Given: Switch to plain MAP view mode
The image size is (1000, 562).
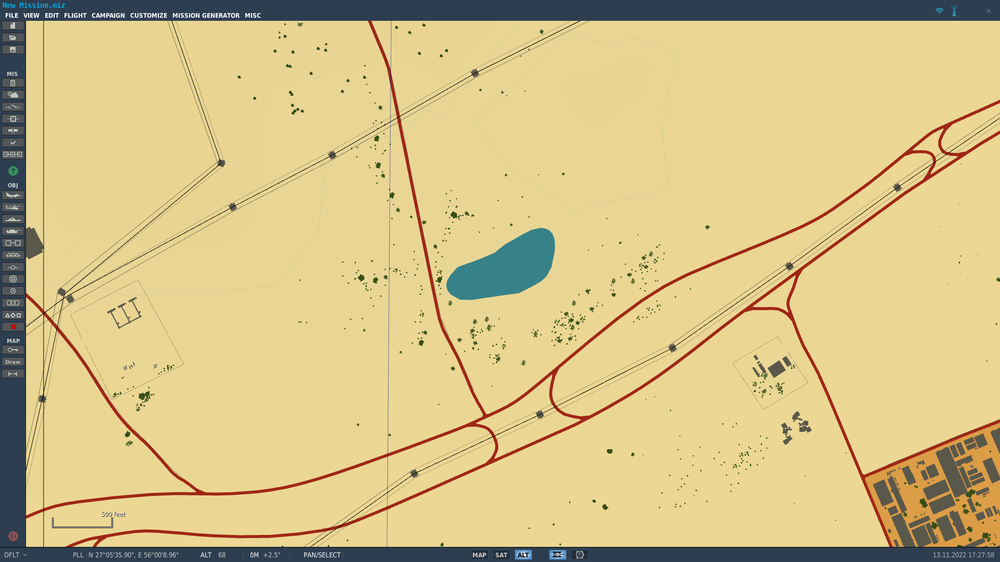Looking at the screenshot, I should click(479, 555).
